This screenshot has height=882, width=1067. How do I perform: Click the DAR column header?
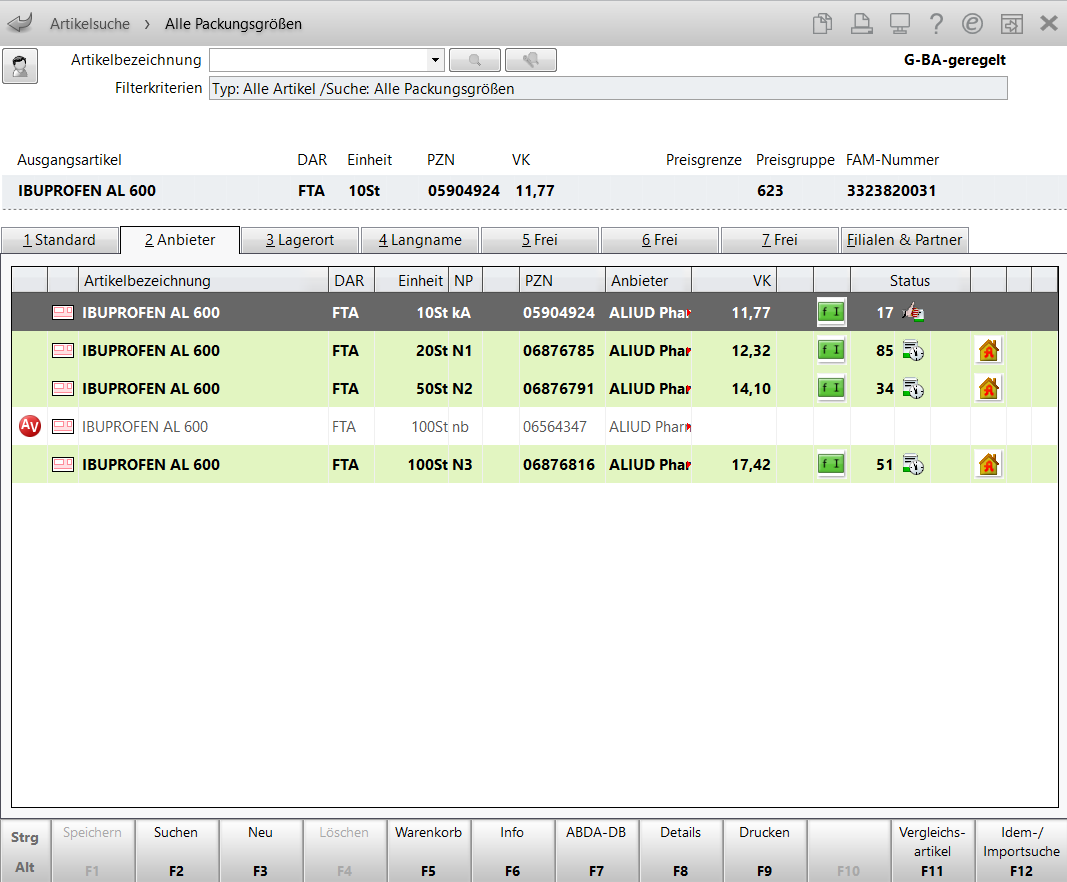(x=349, y=280)
